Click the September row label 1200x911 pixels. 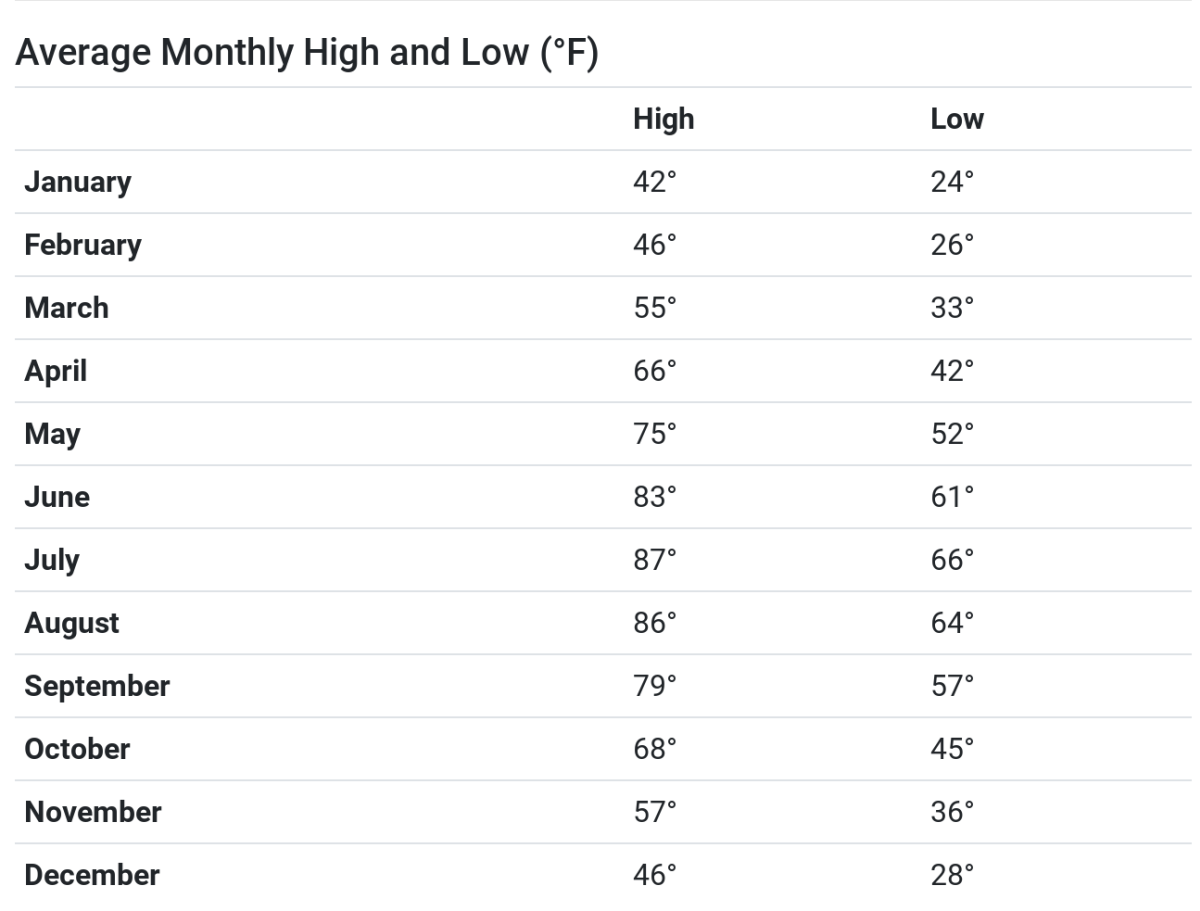[x=97, y=687]
